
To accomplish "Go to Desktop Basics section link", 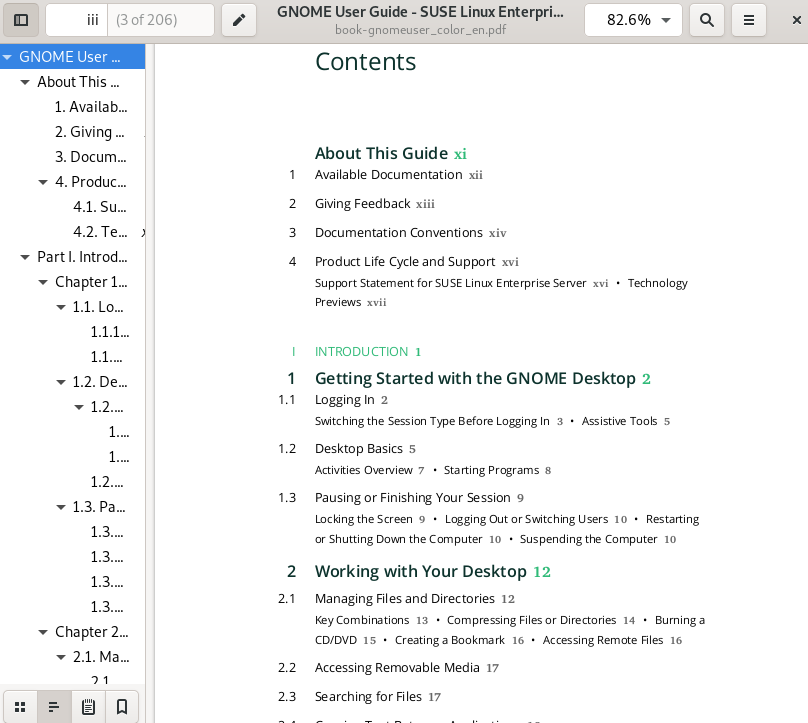I will 358,449.
